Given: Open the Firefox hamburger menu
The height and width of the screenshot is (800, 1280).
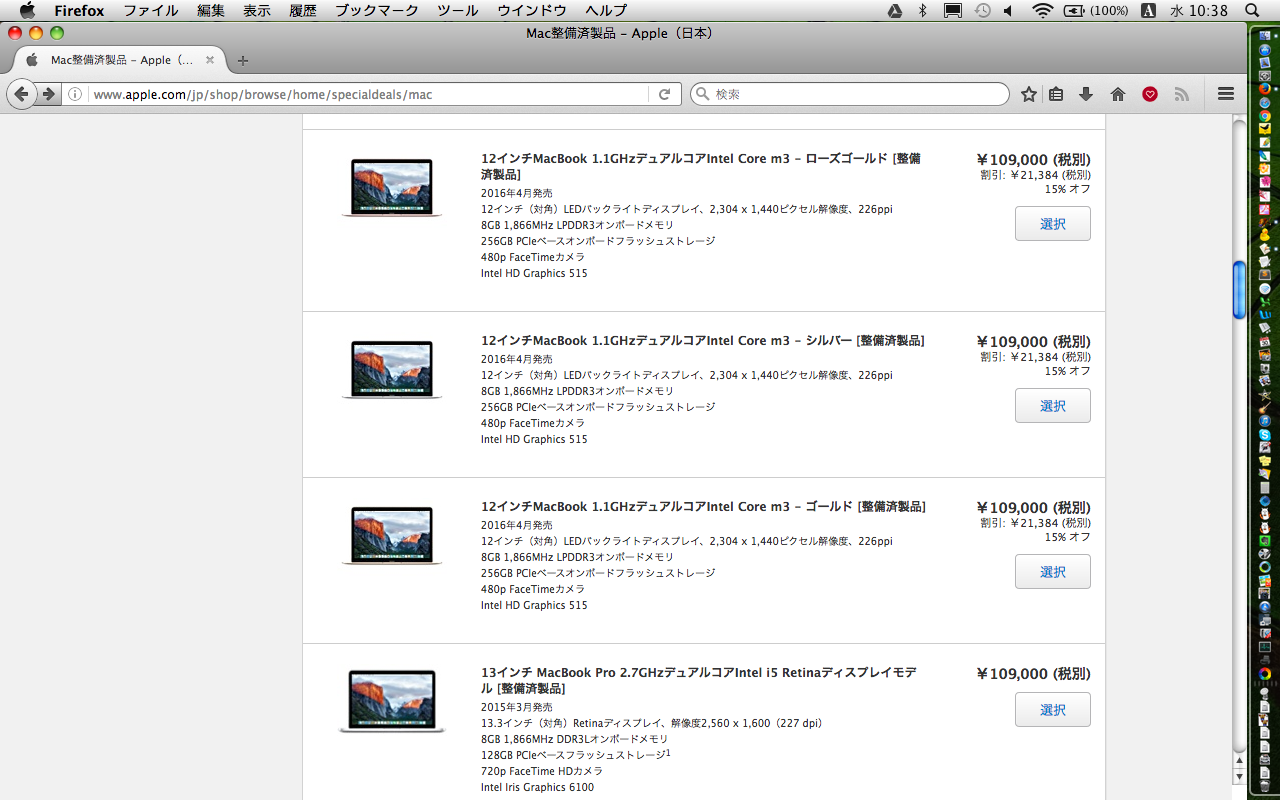Looking at the screenshot, I should point(1226,94).
